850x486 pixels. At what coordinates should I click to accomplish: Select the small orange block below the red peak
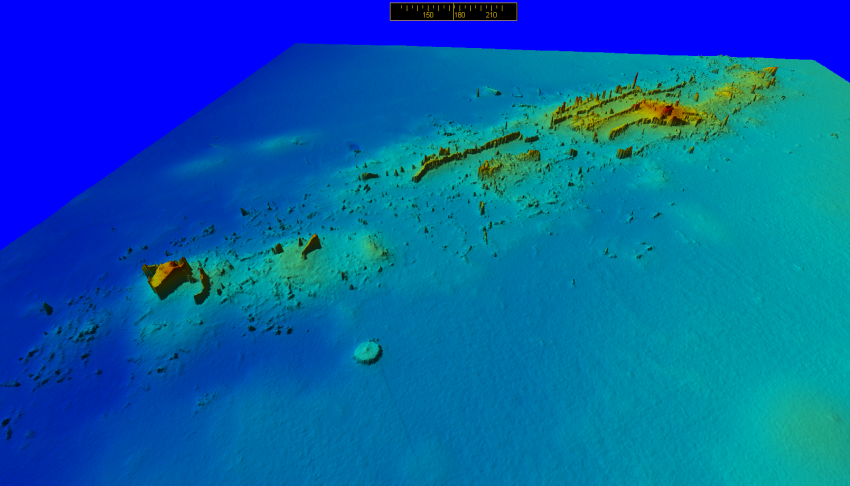(x=625, y=153)
